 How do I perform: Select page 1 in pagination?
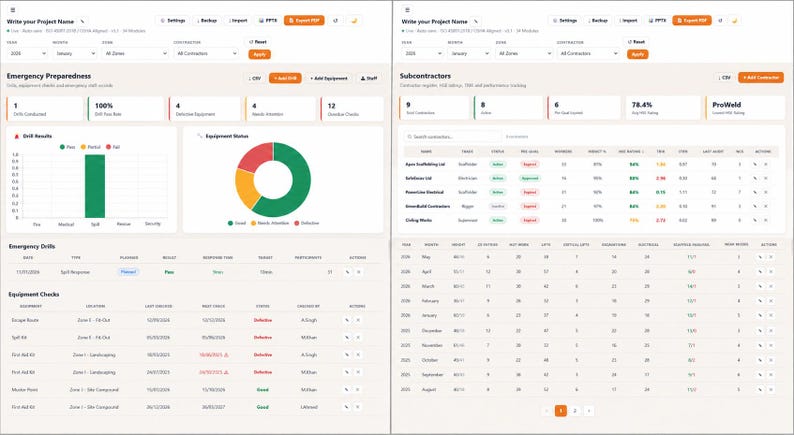(x=561, y=411)
